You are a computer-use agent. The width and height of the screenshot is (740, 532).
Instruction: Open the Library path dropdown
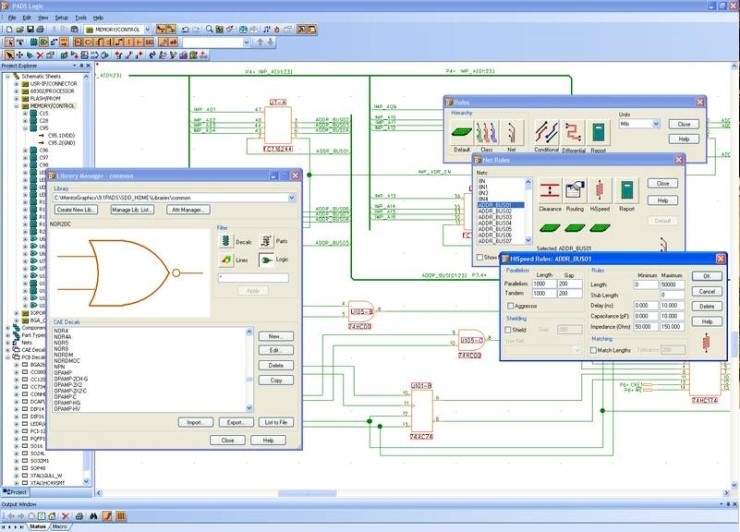click(x=292, y=198)
